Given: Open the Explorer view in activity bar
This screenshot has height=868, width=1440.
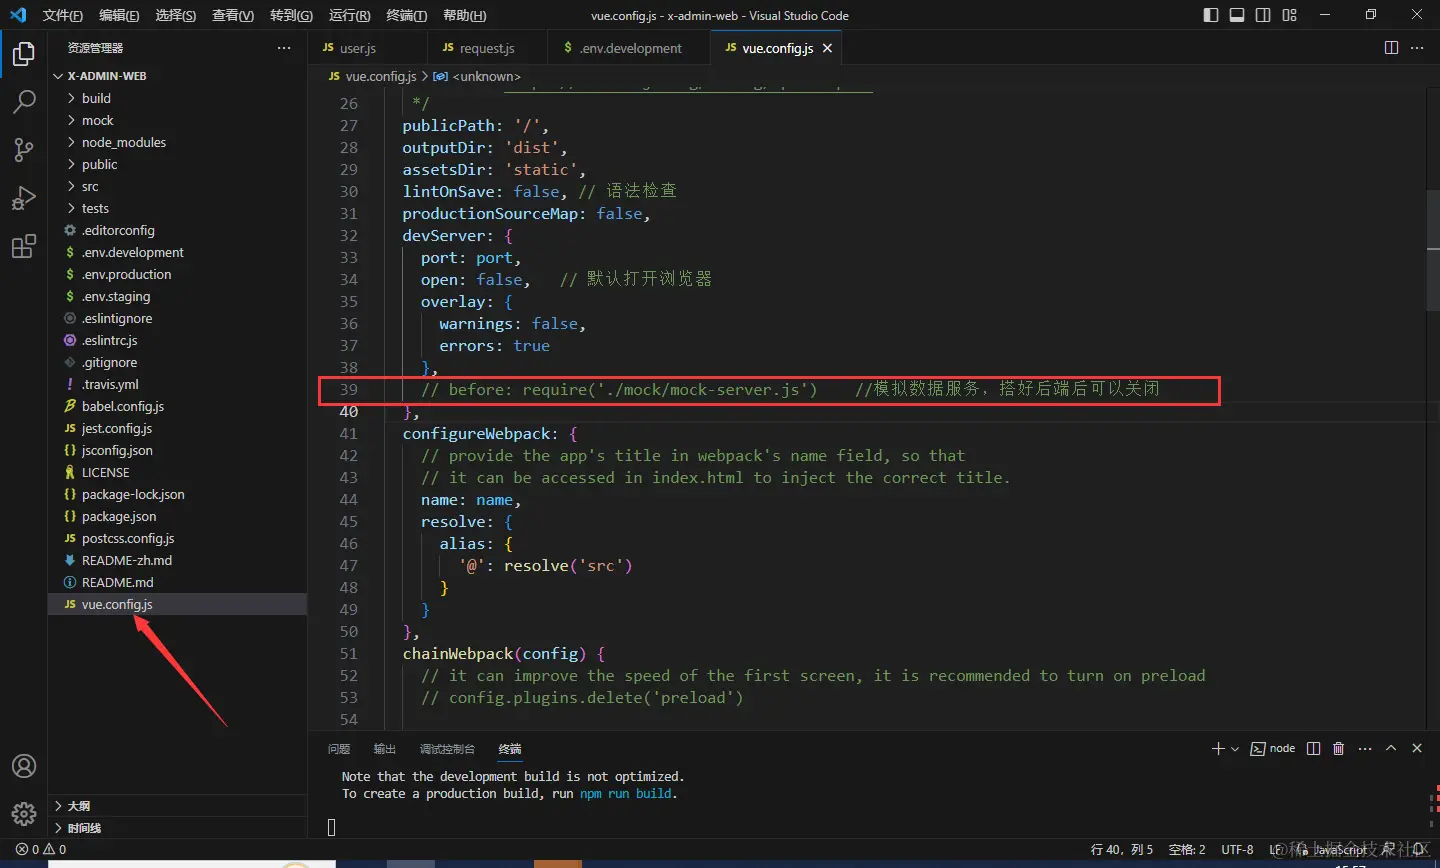Looking at the screenshot, I should 24,54.
